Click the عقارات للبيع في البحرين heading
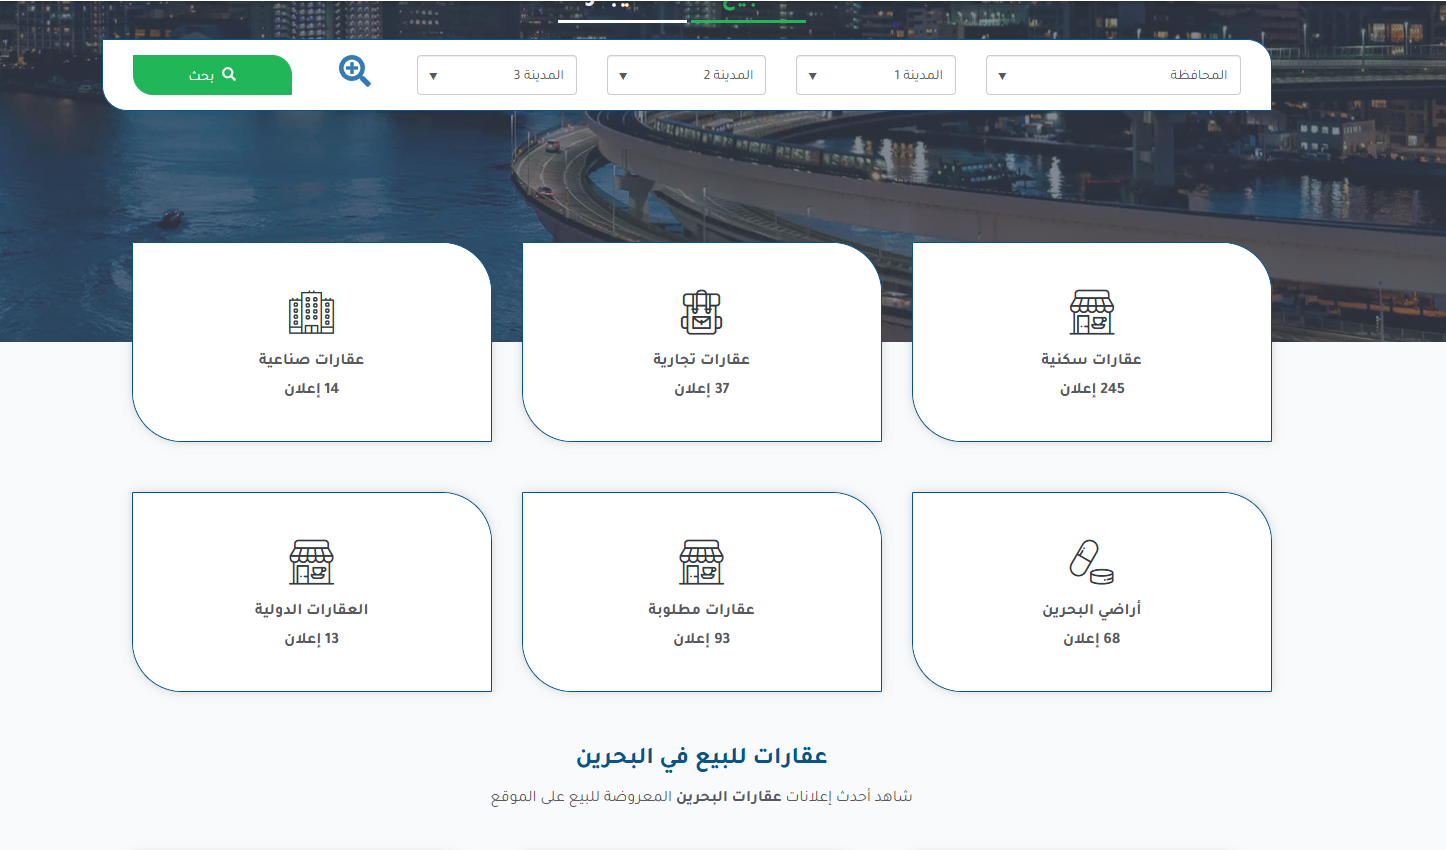The height and width of the screenshot is (850, 1446). 701,756
